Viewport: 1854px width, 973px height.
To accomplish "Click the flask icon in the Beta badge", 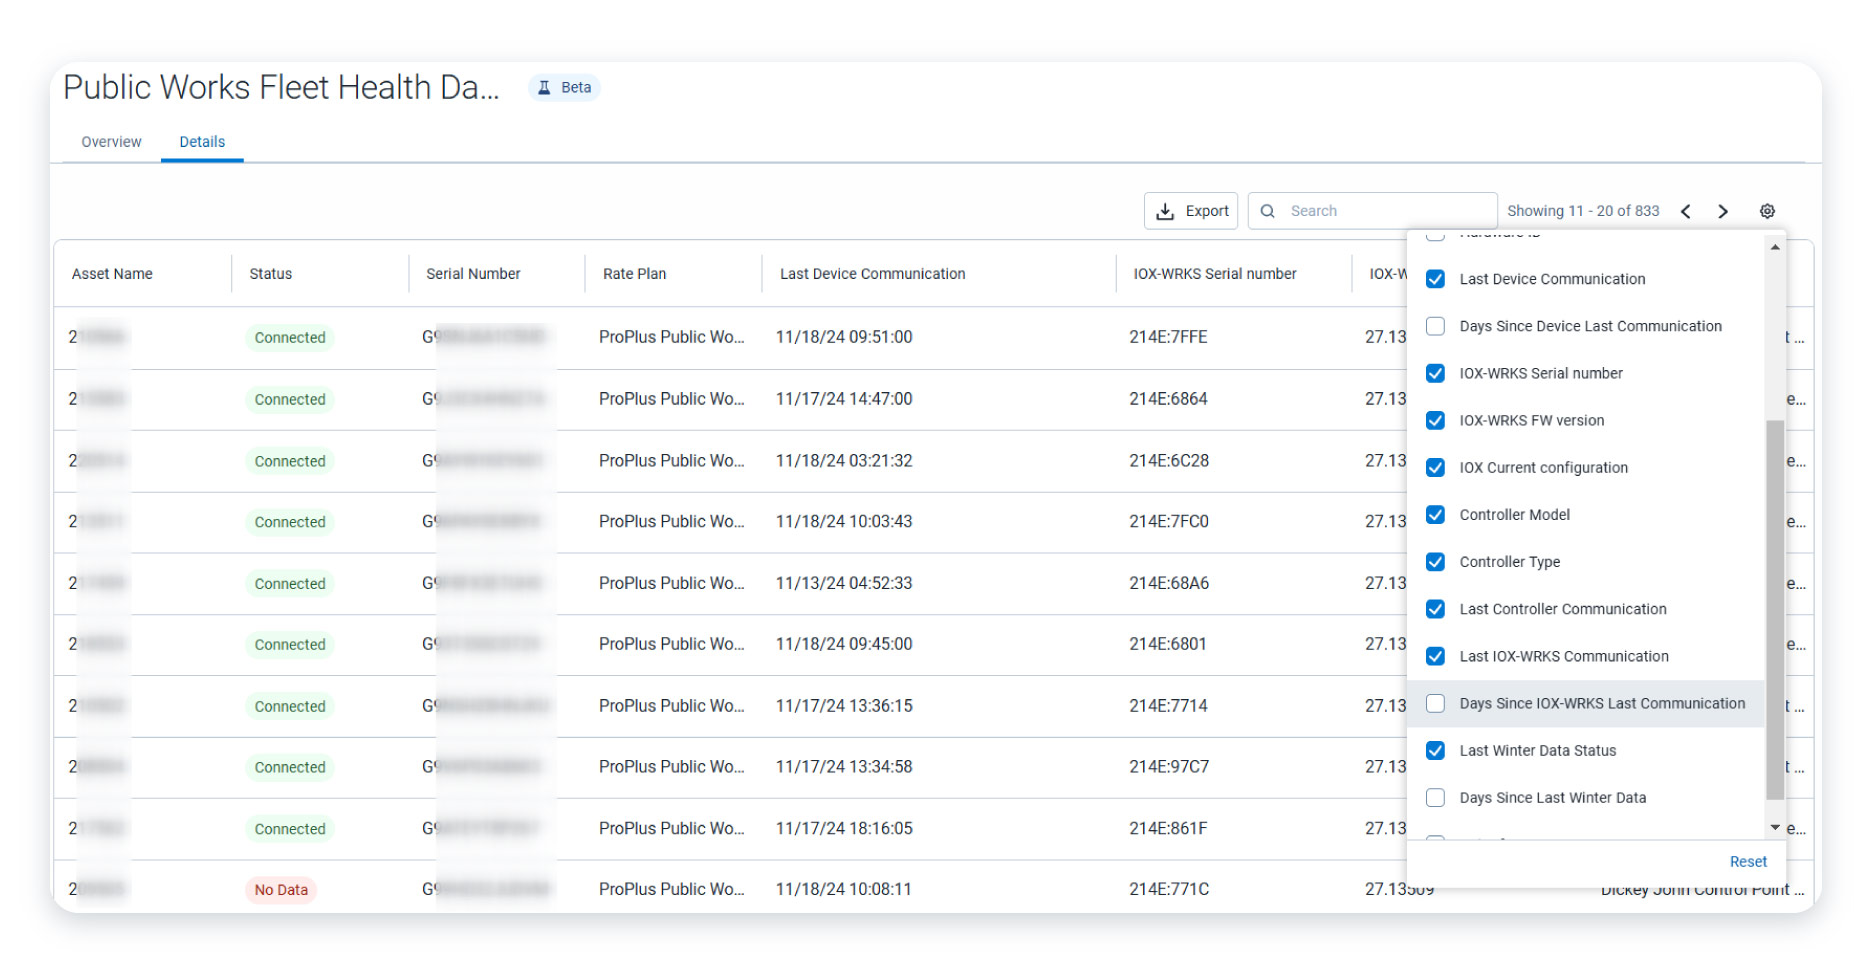I will pos(542,87).
